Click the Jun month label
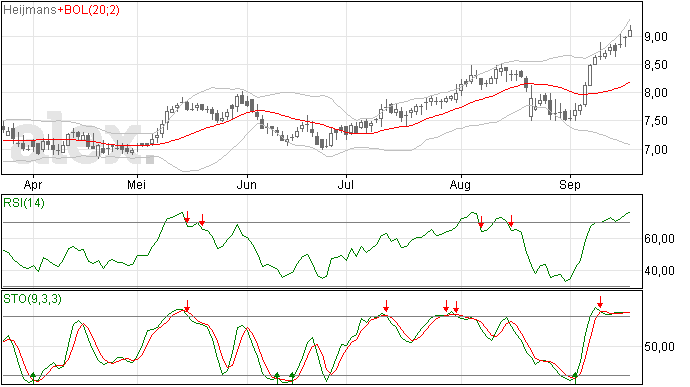The height and width of the screenshot is (387, 690). (246, 185)
